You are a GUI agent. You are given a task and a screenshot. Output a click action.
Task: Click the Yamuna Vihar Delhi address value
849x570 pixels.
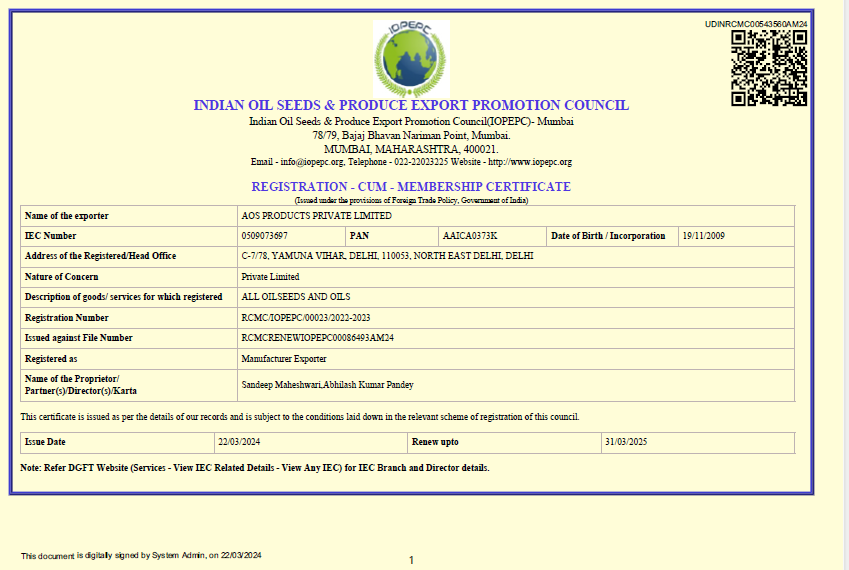coord(387,256)
